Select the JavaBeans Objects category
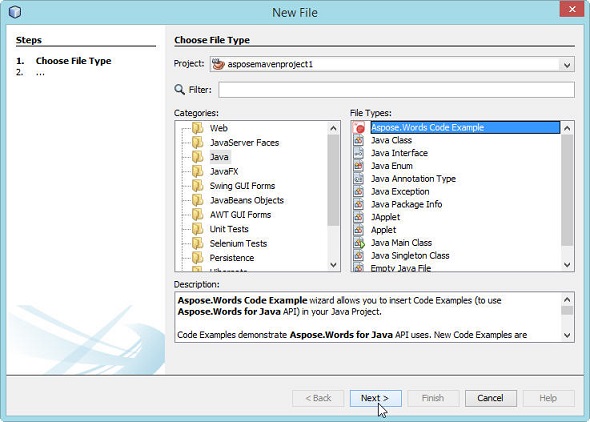Screen dimensions: 590x422 (x=246, y=200)
